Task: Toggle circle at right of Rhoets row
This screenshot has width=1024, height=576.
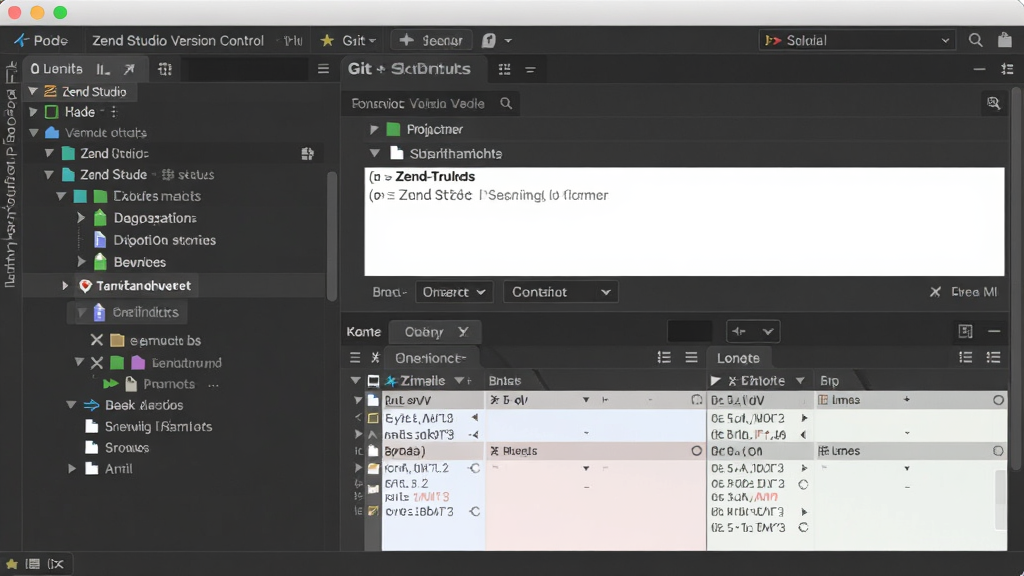Action: (x=697, y=451)
